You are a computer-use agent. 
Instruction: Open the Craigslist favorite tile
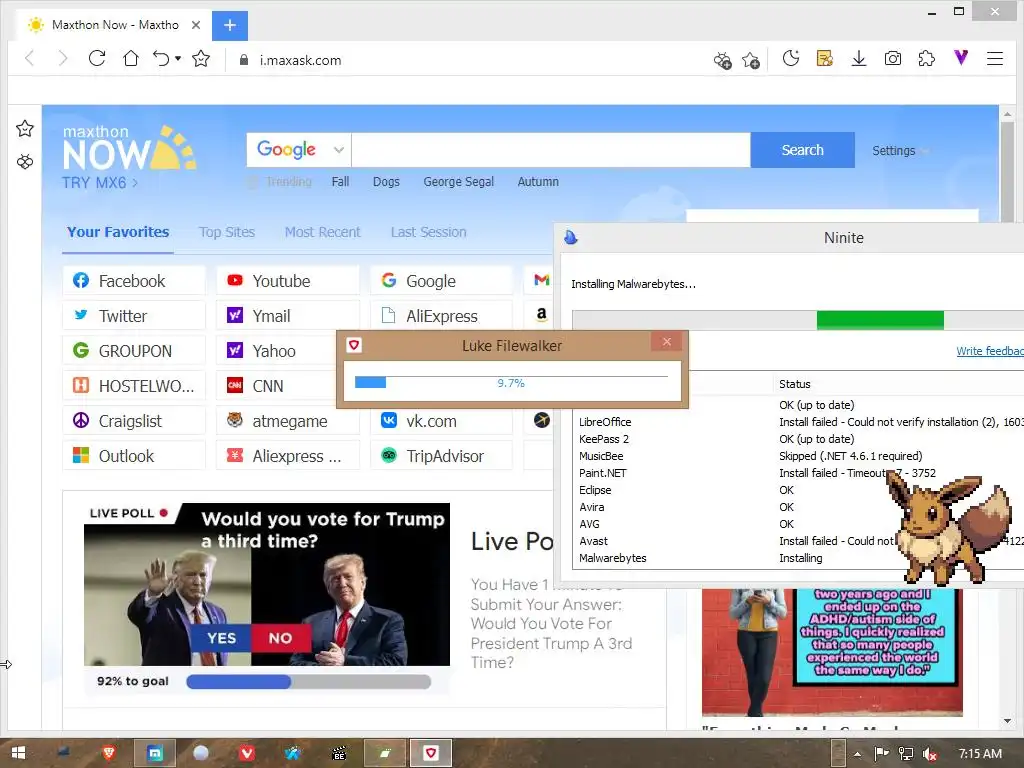135,421
